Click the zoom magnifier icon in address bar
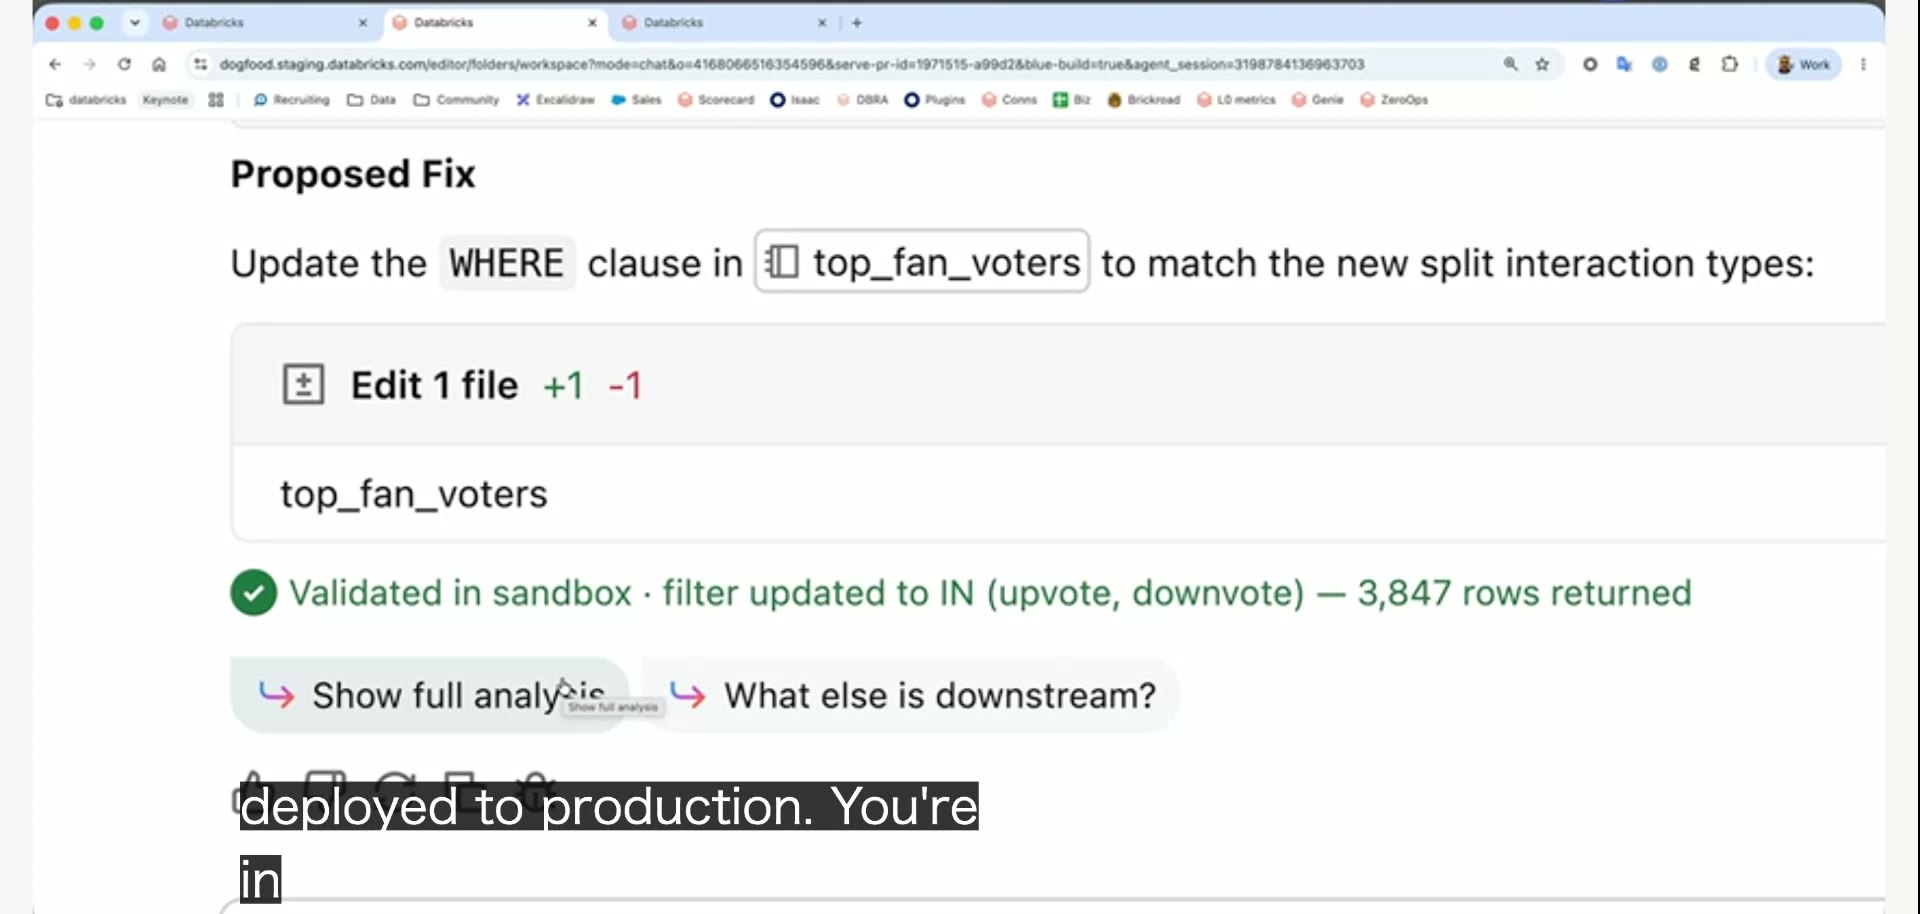The image size is (1920, 914). 1511,64
